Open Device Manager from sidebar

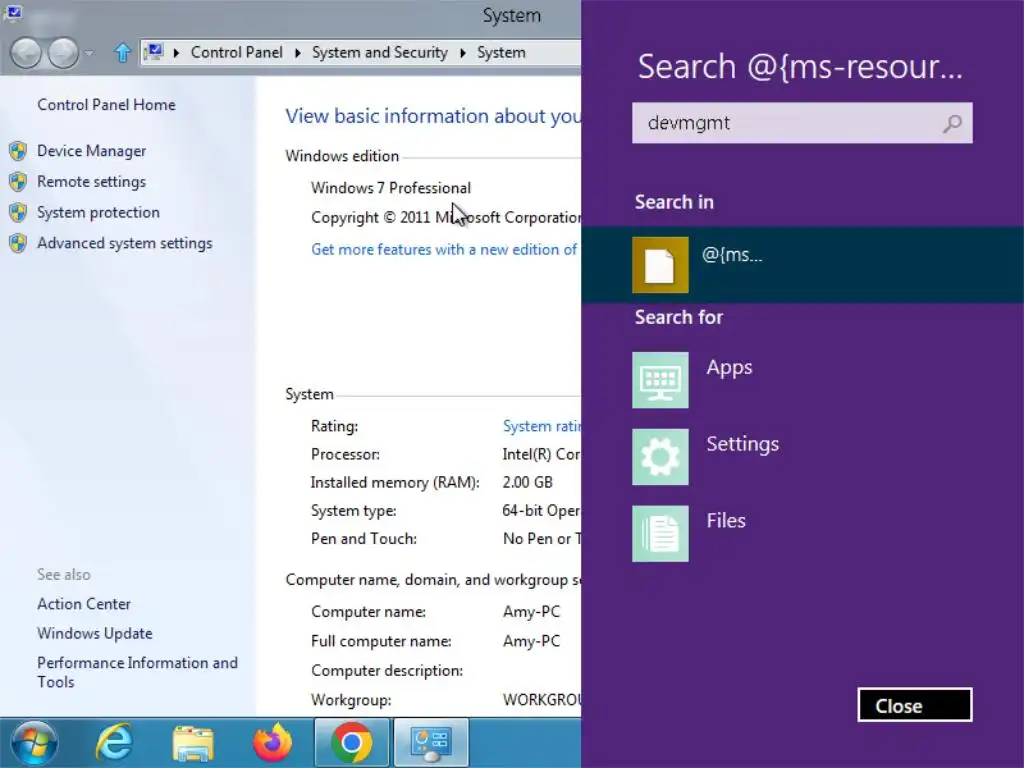pyautogui.click(x=91, y=151)
